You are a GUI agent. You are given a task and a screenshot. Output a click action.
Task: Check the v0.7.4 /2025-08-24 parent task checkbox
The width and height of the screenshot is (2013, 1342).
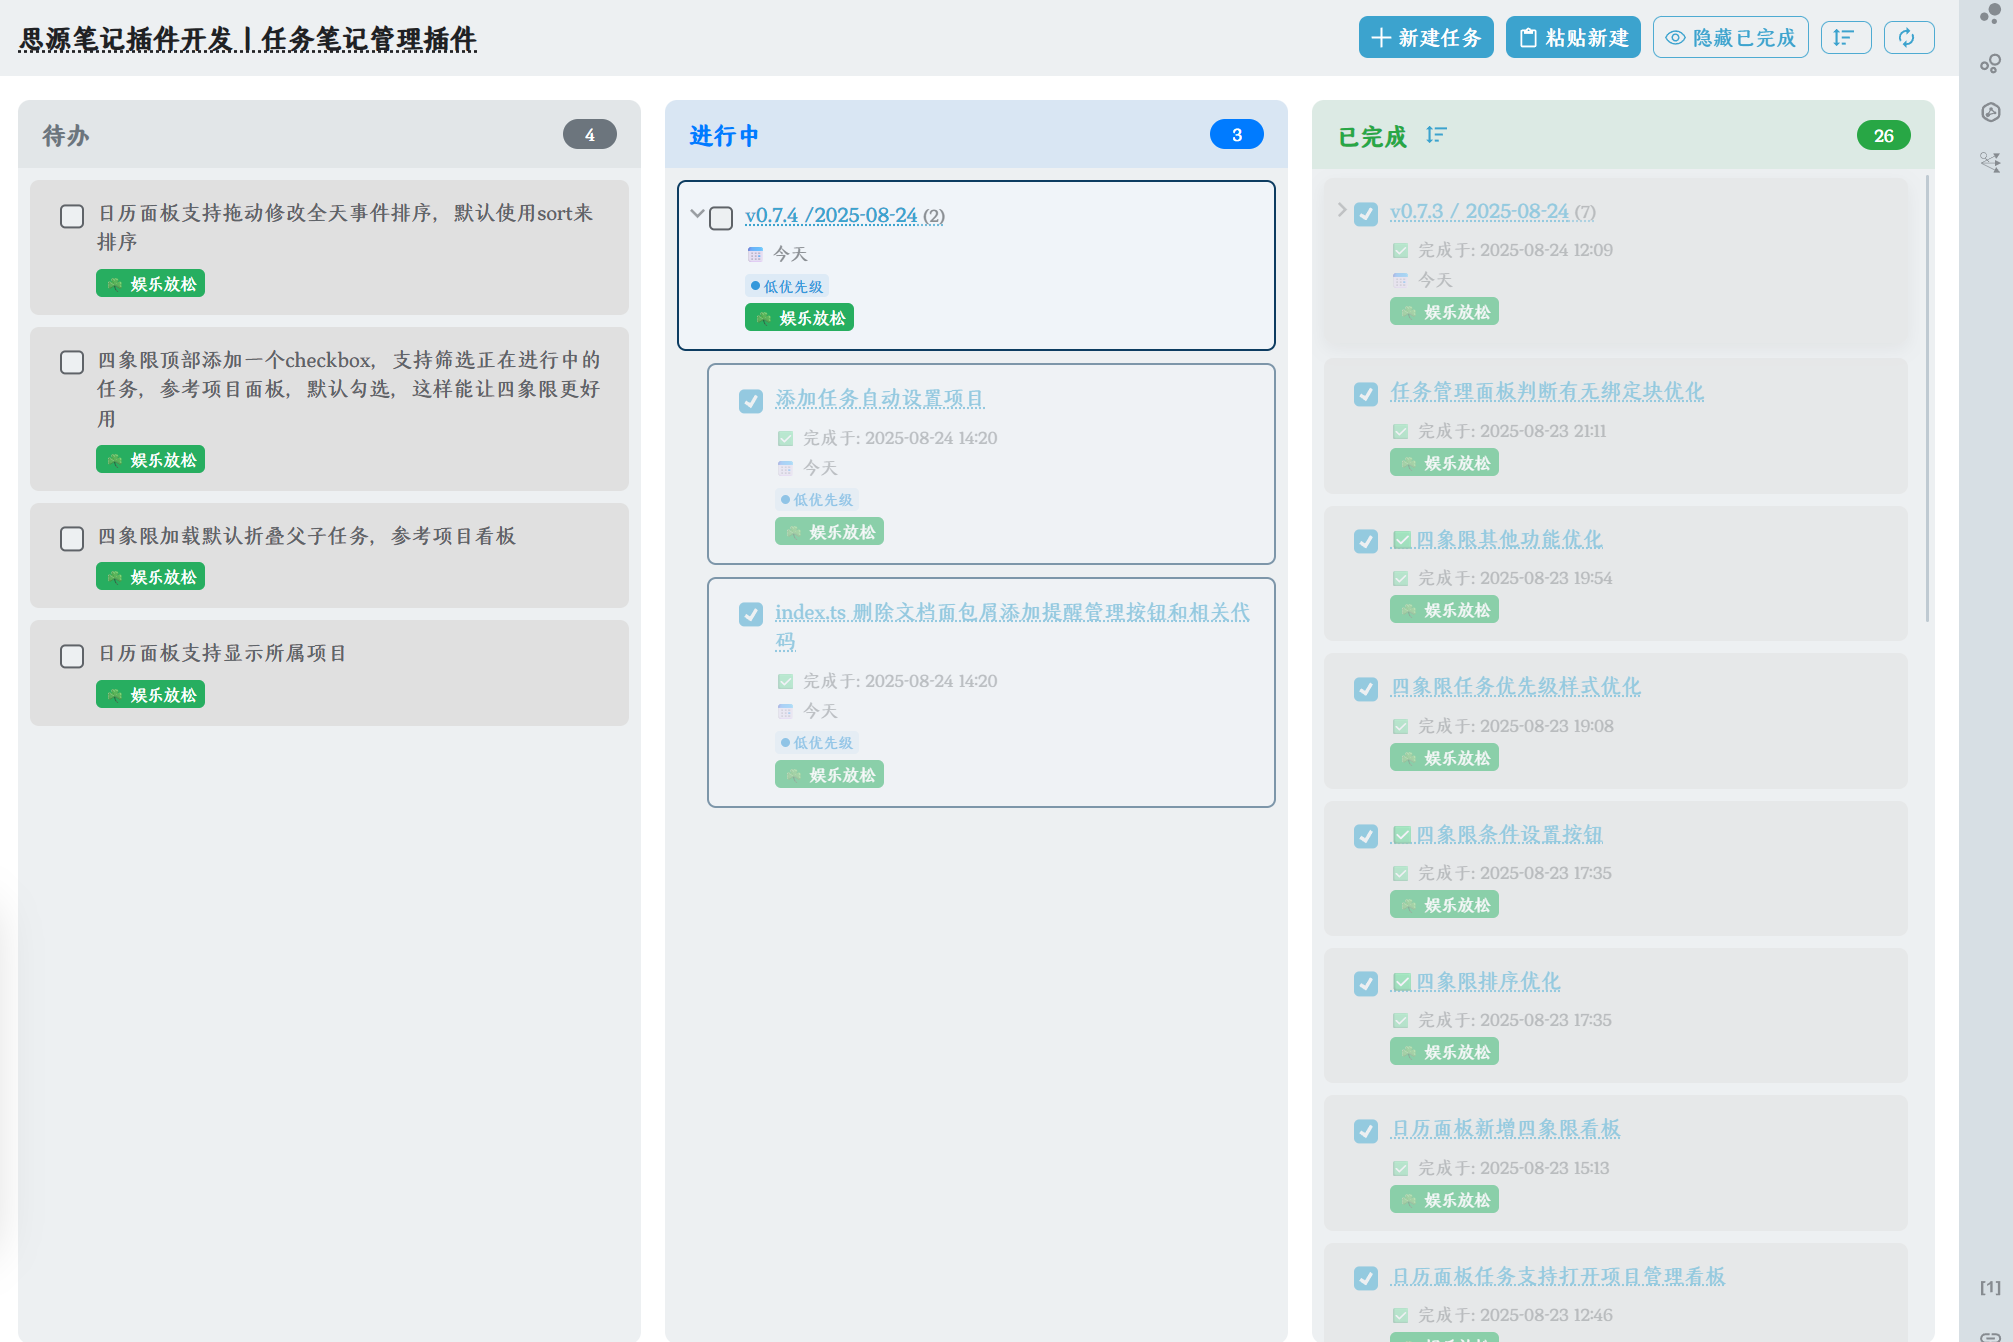[721, 218]
